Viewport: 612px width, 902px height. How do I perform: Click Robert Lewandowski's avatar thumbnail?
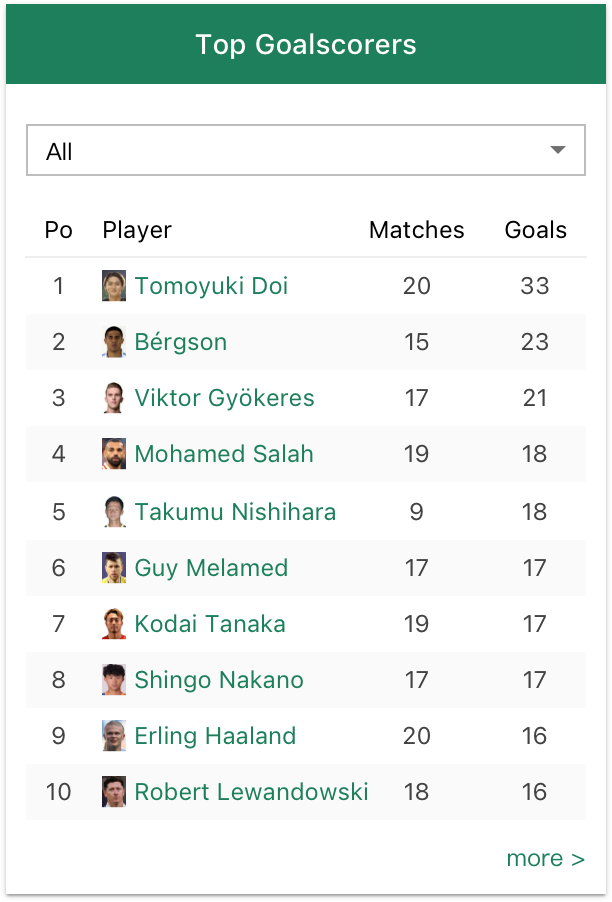click(x=114, y=792)
